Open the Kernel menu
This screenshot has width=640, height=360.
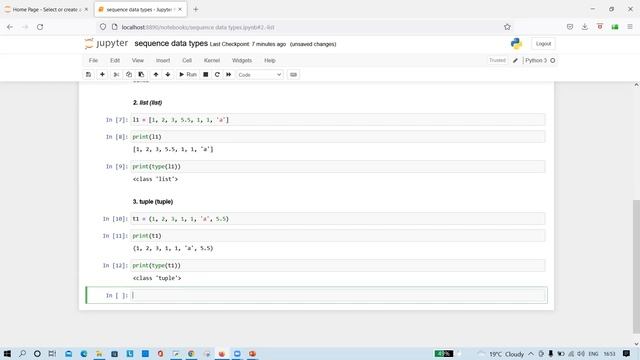coord(212,60)
